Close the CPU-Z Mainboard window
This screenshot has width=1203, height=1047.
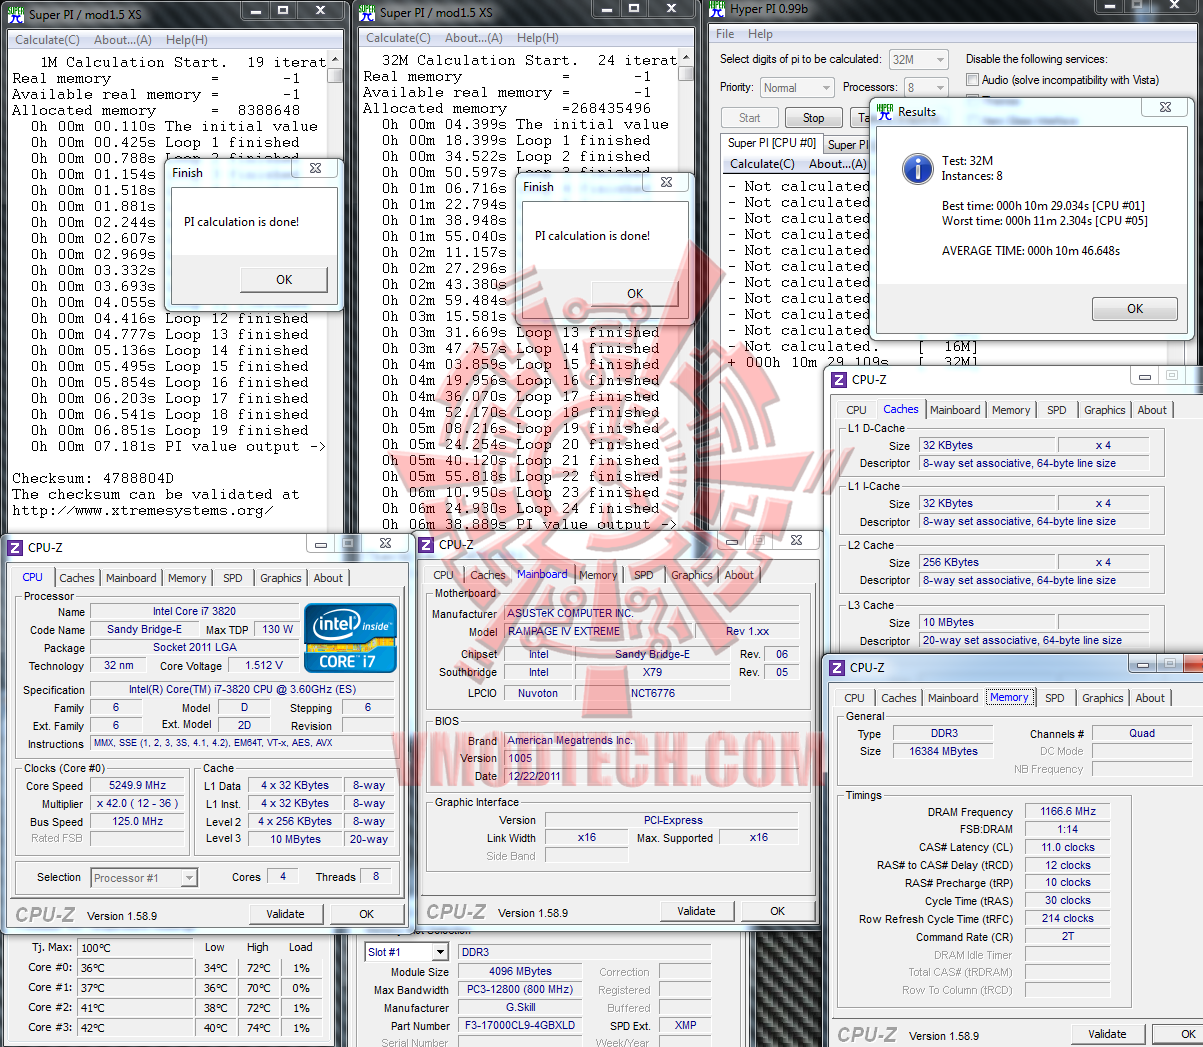[x=796, y=540]
